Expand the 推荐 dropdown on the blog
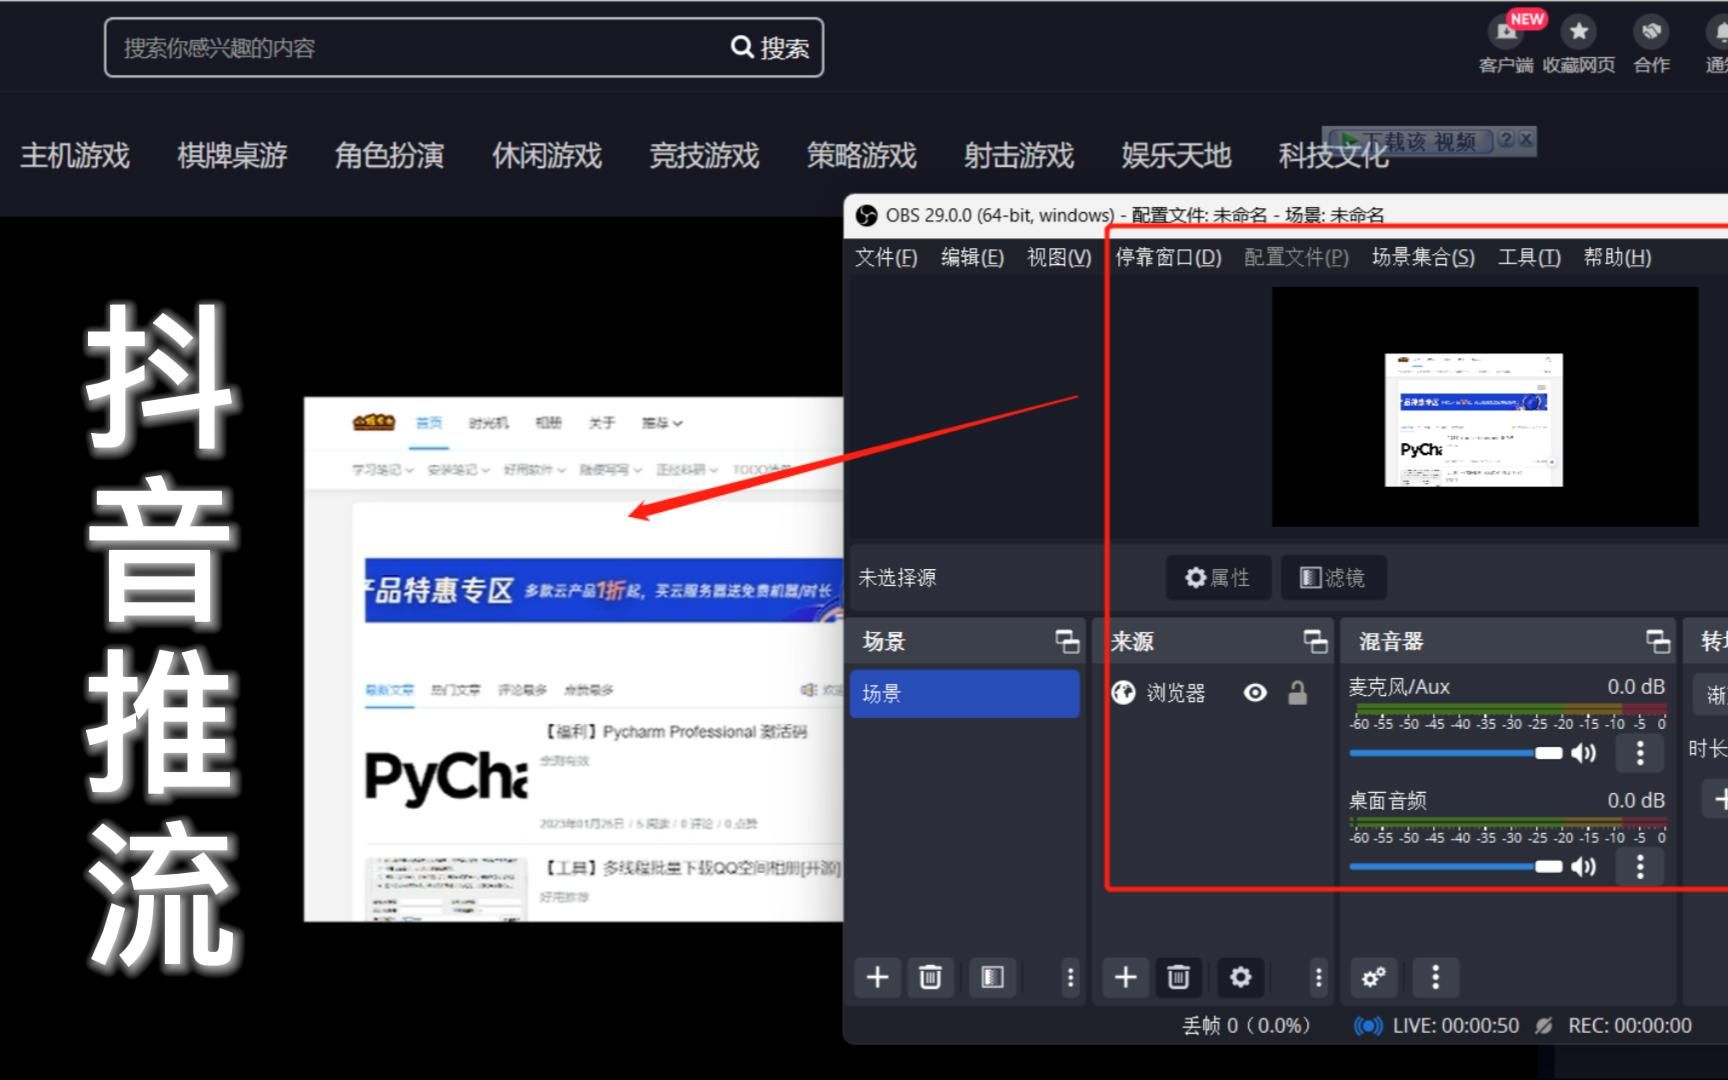This screenshot has height=1080, width=1728. click(x=662, y=423)
